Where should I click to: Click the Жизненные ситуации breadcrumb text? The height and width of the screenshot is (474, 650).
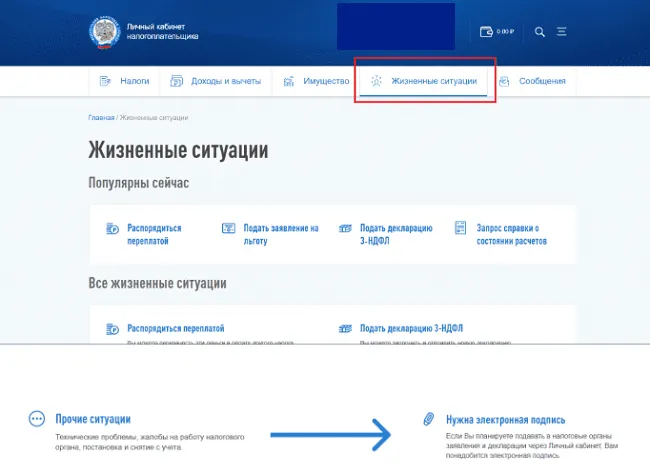[153, 117]
